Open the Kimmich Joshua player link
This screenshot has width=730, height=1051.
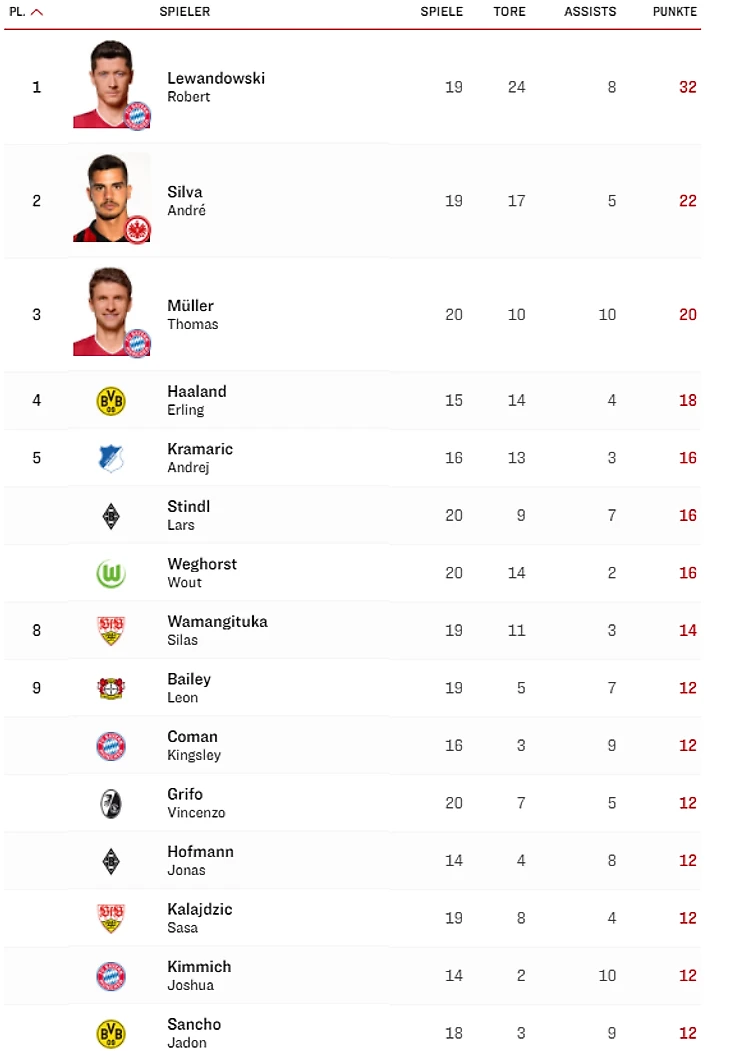pyautogui.click(x=199, y=975)
